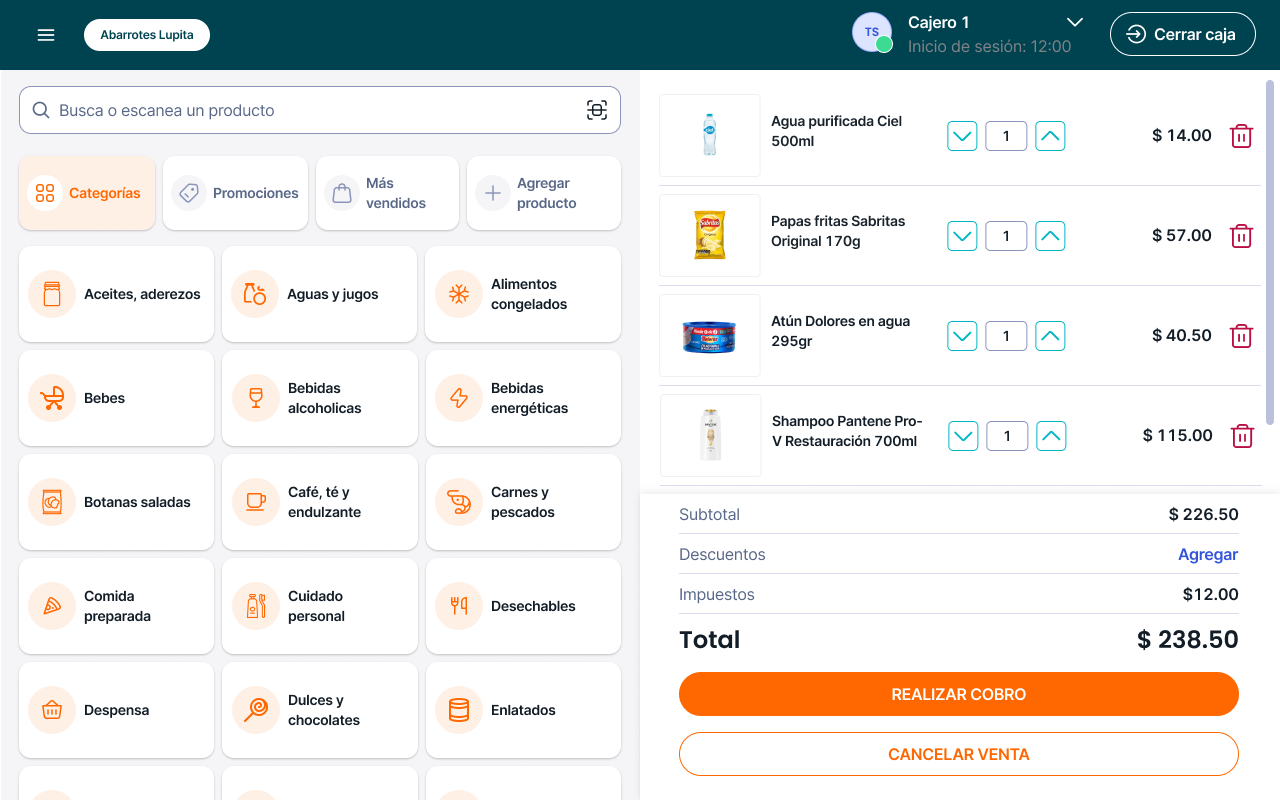Screen dimensions: 1280x800
Task: Open the hamburger menu
Action: pos(45,35)
